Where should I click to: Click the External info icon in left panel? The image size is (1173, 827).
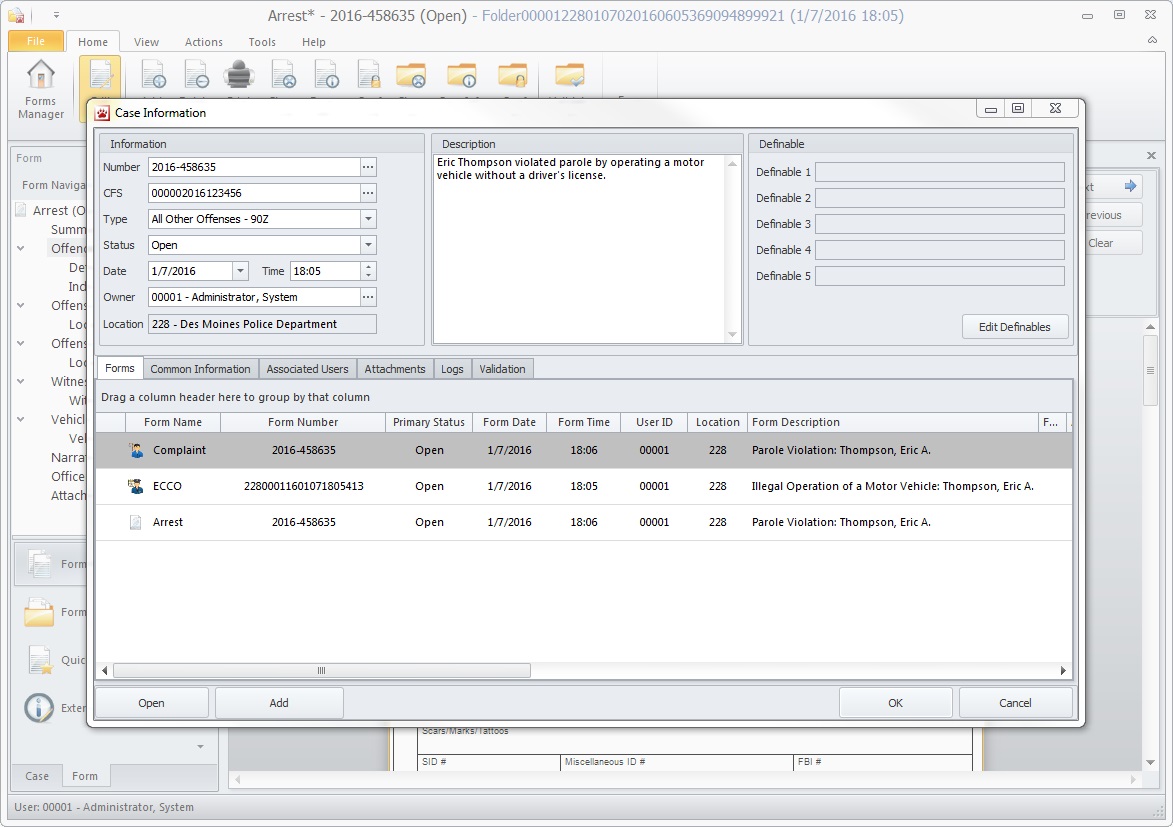pos(39,707)
